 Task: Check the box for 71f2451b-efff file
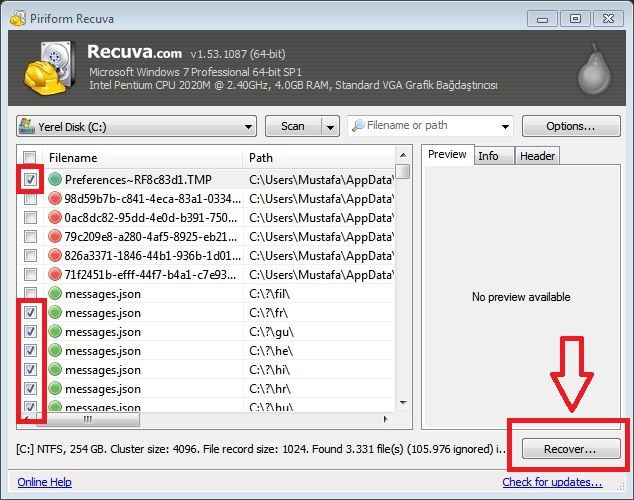point(30,274)
